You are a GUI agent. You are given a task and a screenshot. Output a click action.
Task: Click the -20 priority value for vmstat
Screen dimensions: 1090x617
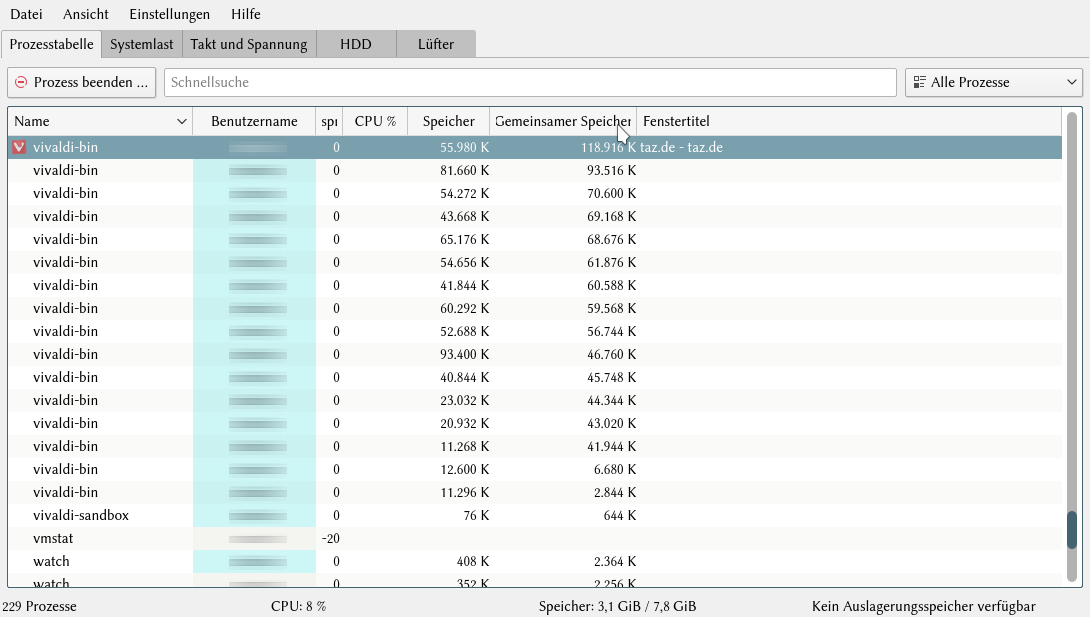pyautogui.click(x=331, y=538)
